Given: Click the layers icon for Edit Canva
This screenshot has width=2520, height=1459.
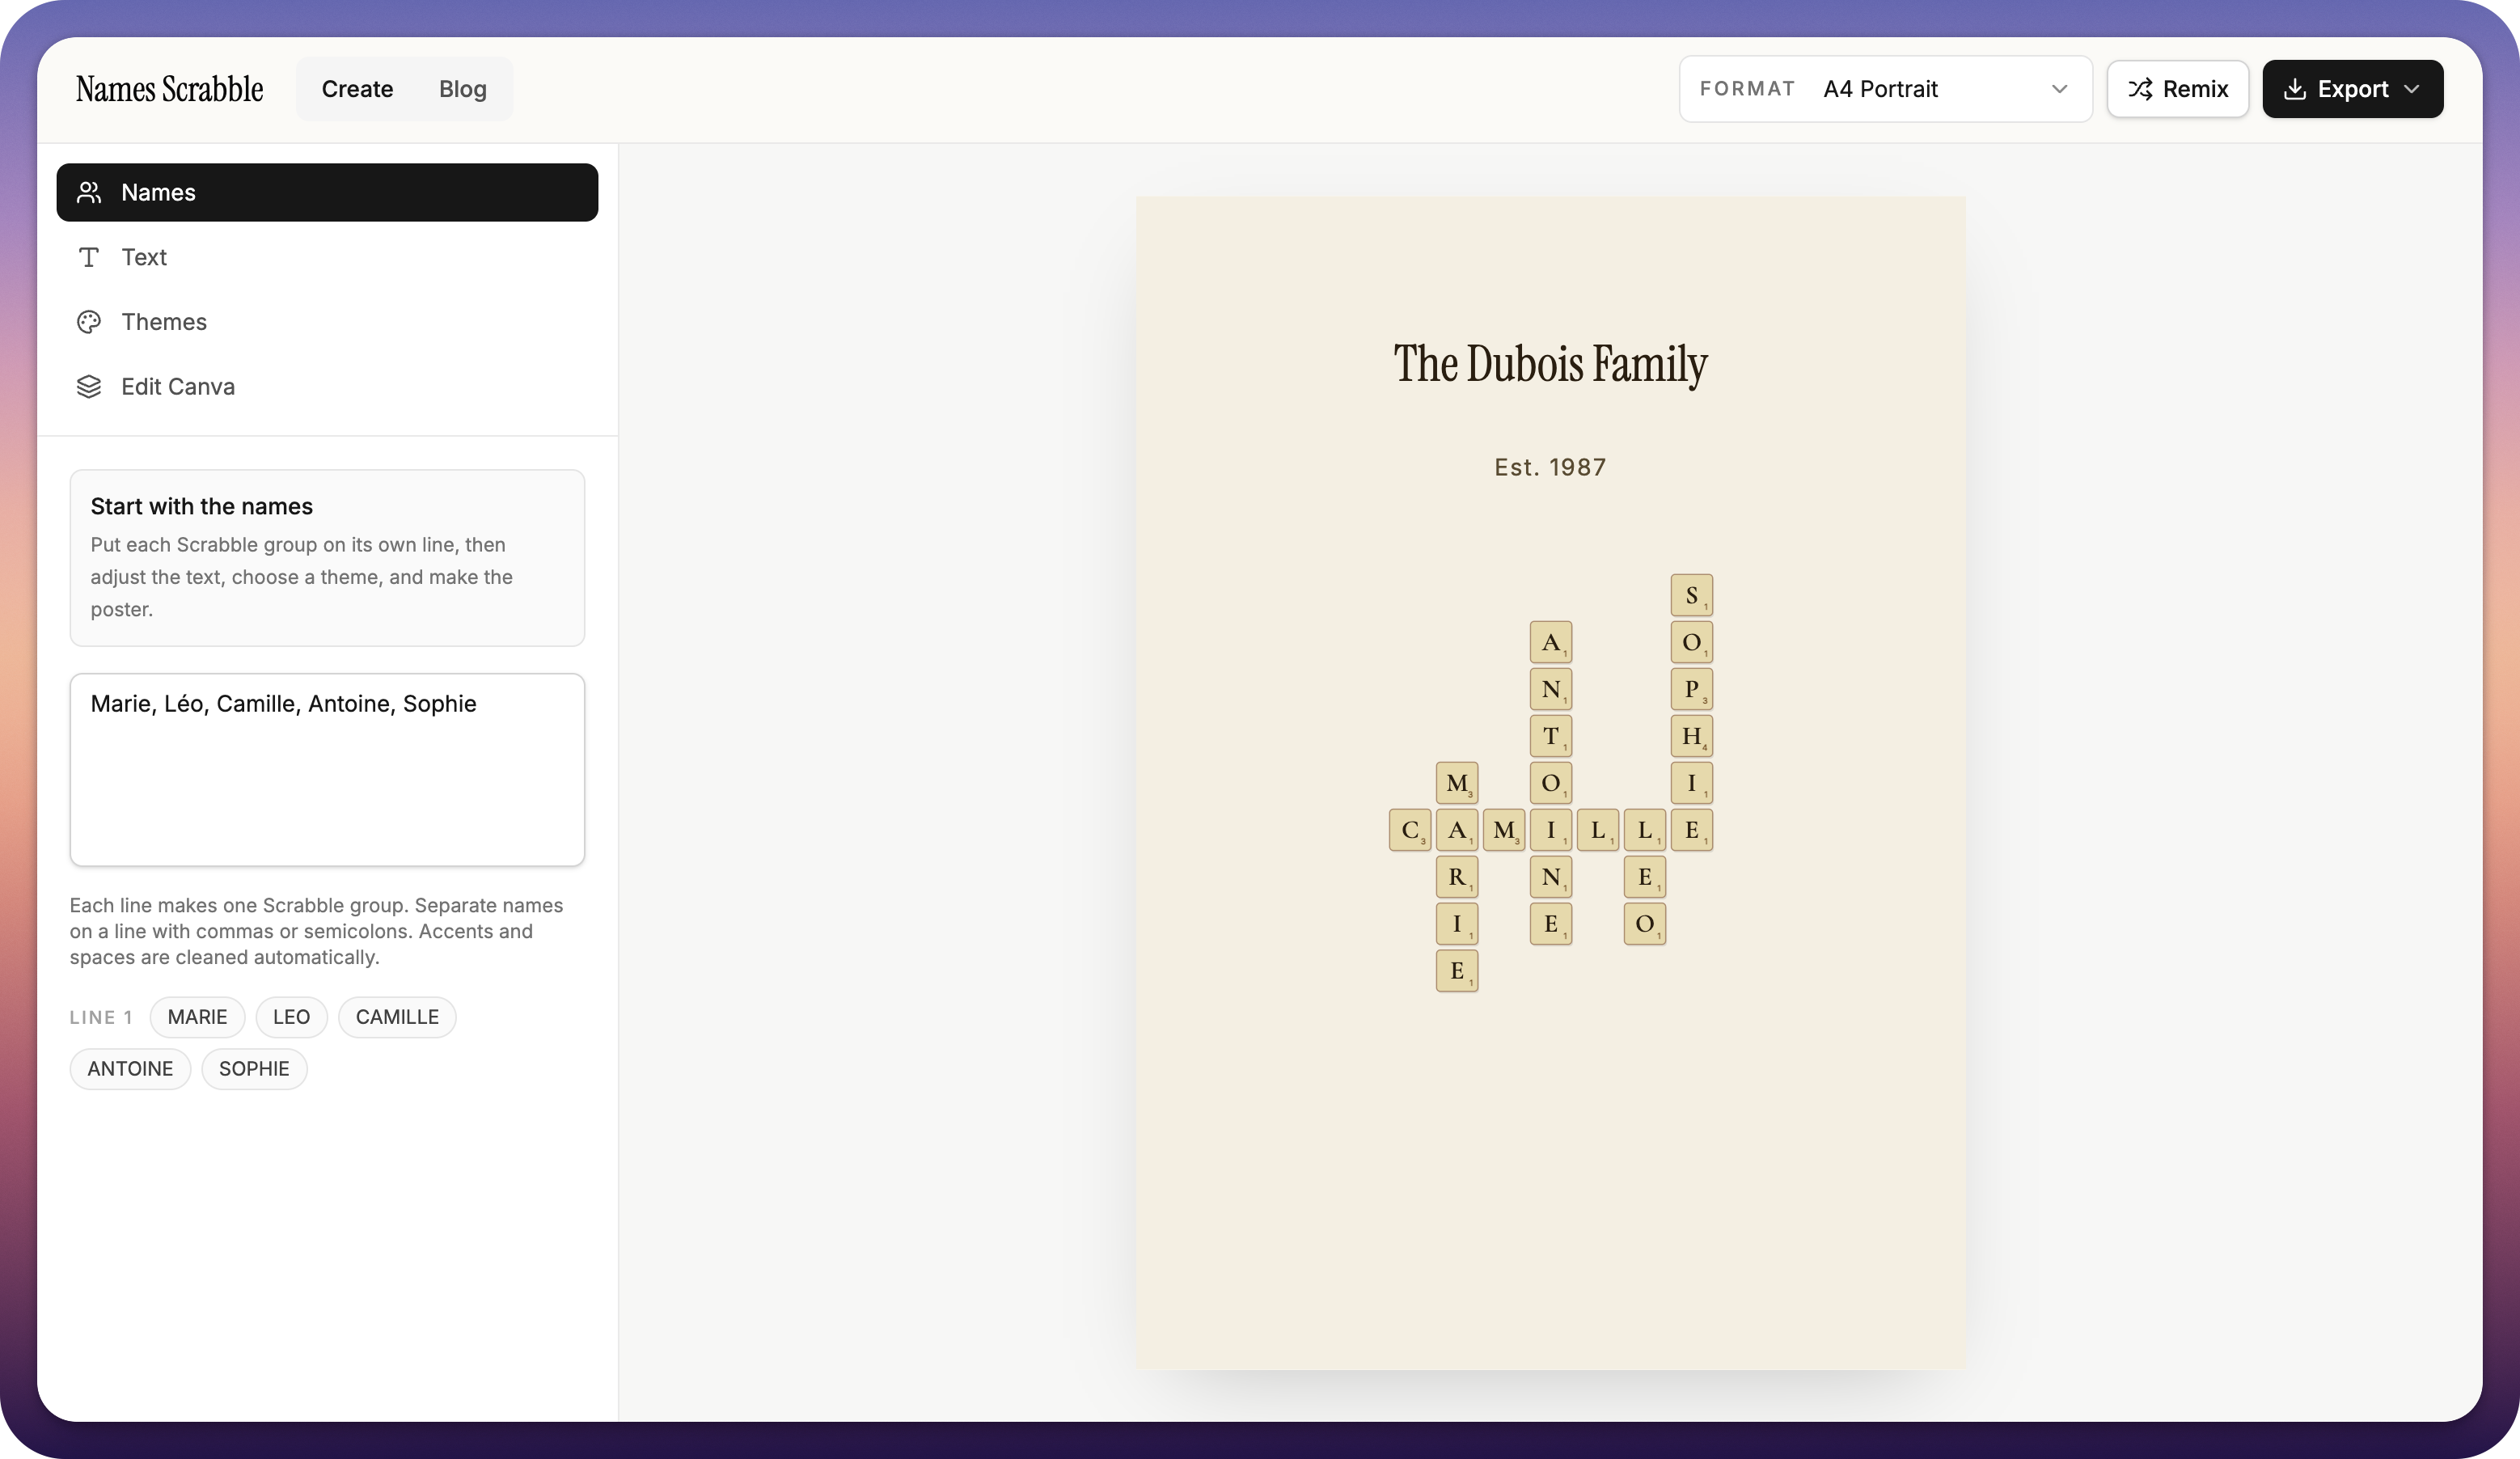Looking at the screenshot, I should coord(89,386).
